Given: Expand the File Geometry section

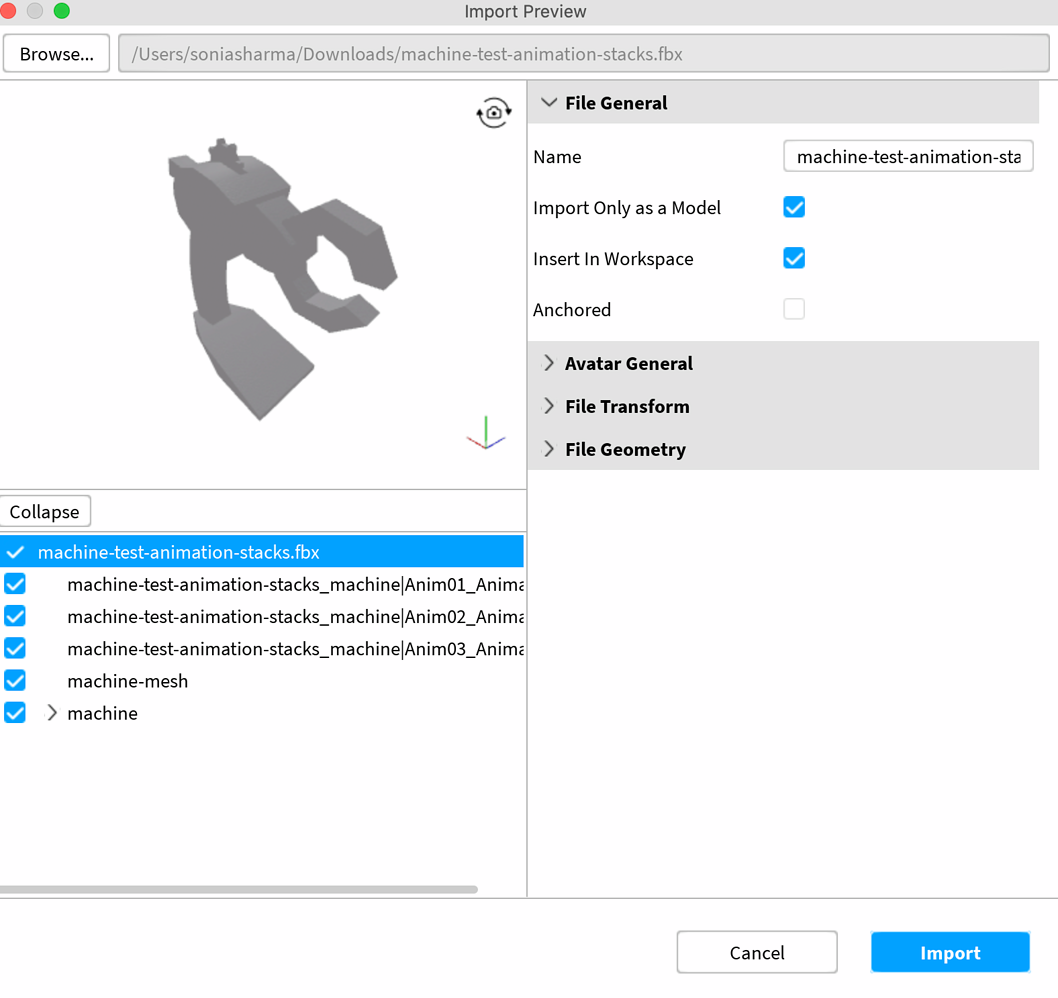Looking at the screenshot, I should [x=549, y=449].
